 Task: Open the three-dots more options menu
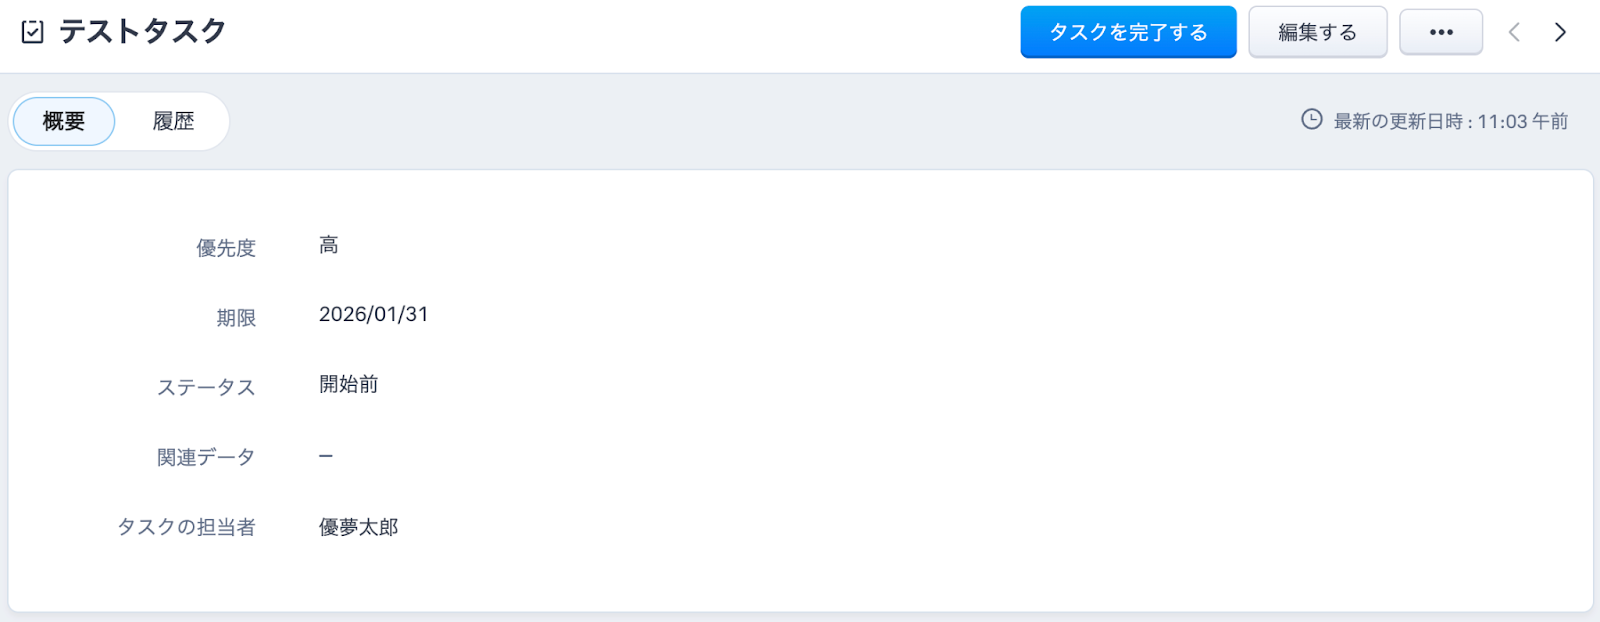(1440, 32)
